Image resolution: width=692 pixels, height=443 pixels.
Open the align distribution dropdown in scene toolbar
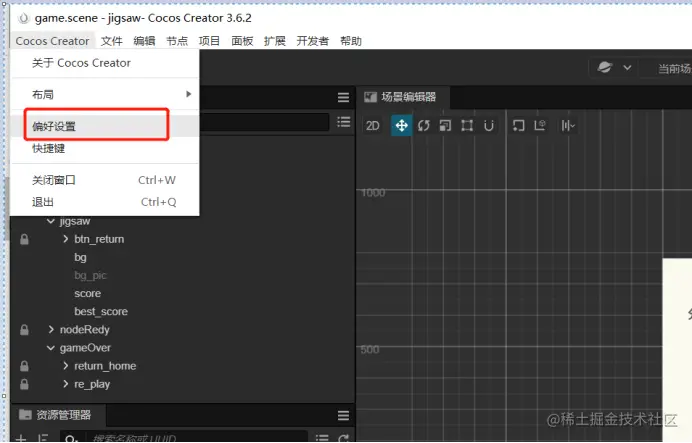(x=568, y=126)
